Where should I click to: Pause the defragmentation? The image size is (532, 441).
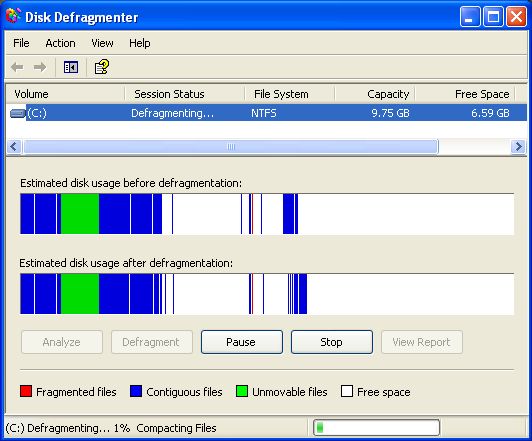(x=242, y=342)
